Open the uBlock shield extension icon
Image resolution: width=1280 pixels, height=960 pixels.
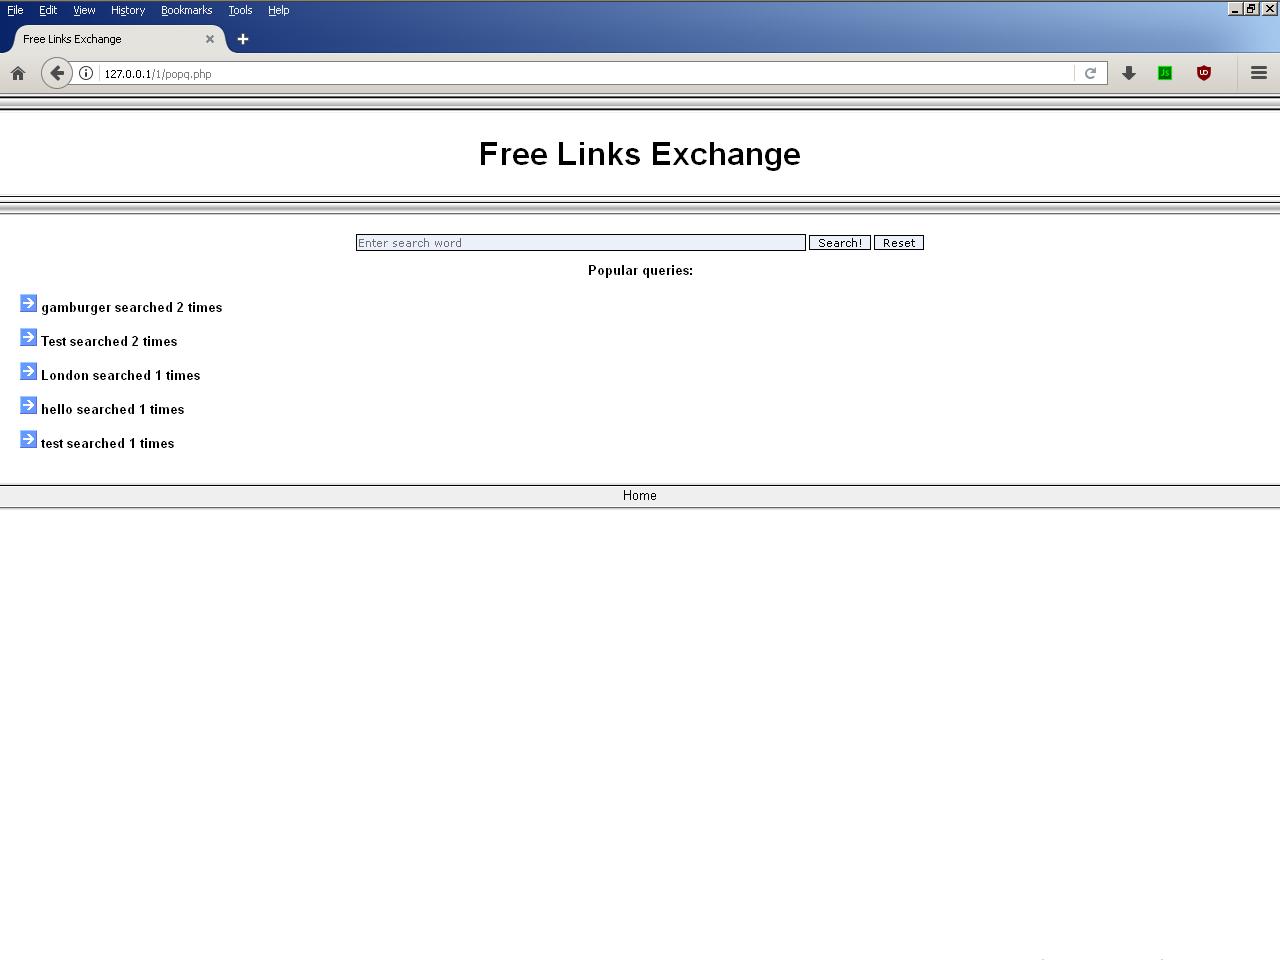click(1204, 73)
